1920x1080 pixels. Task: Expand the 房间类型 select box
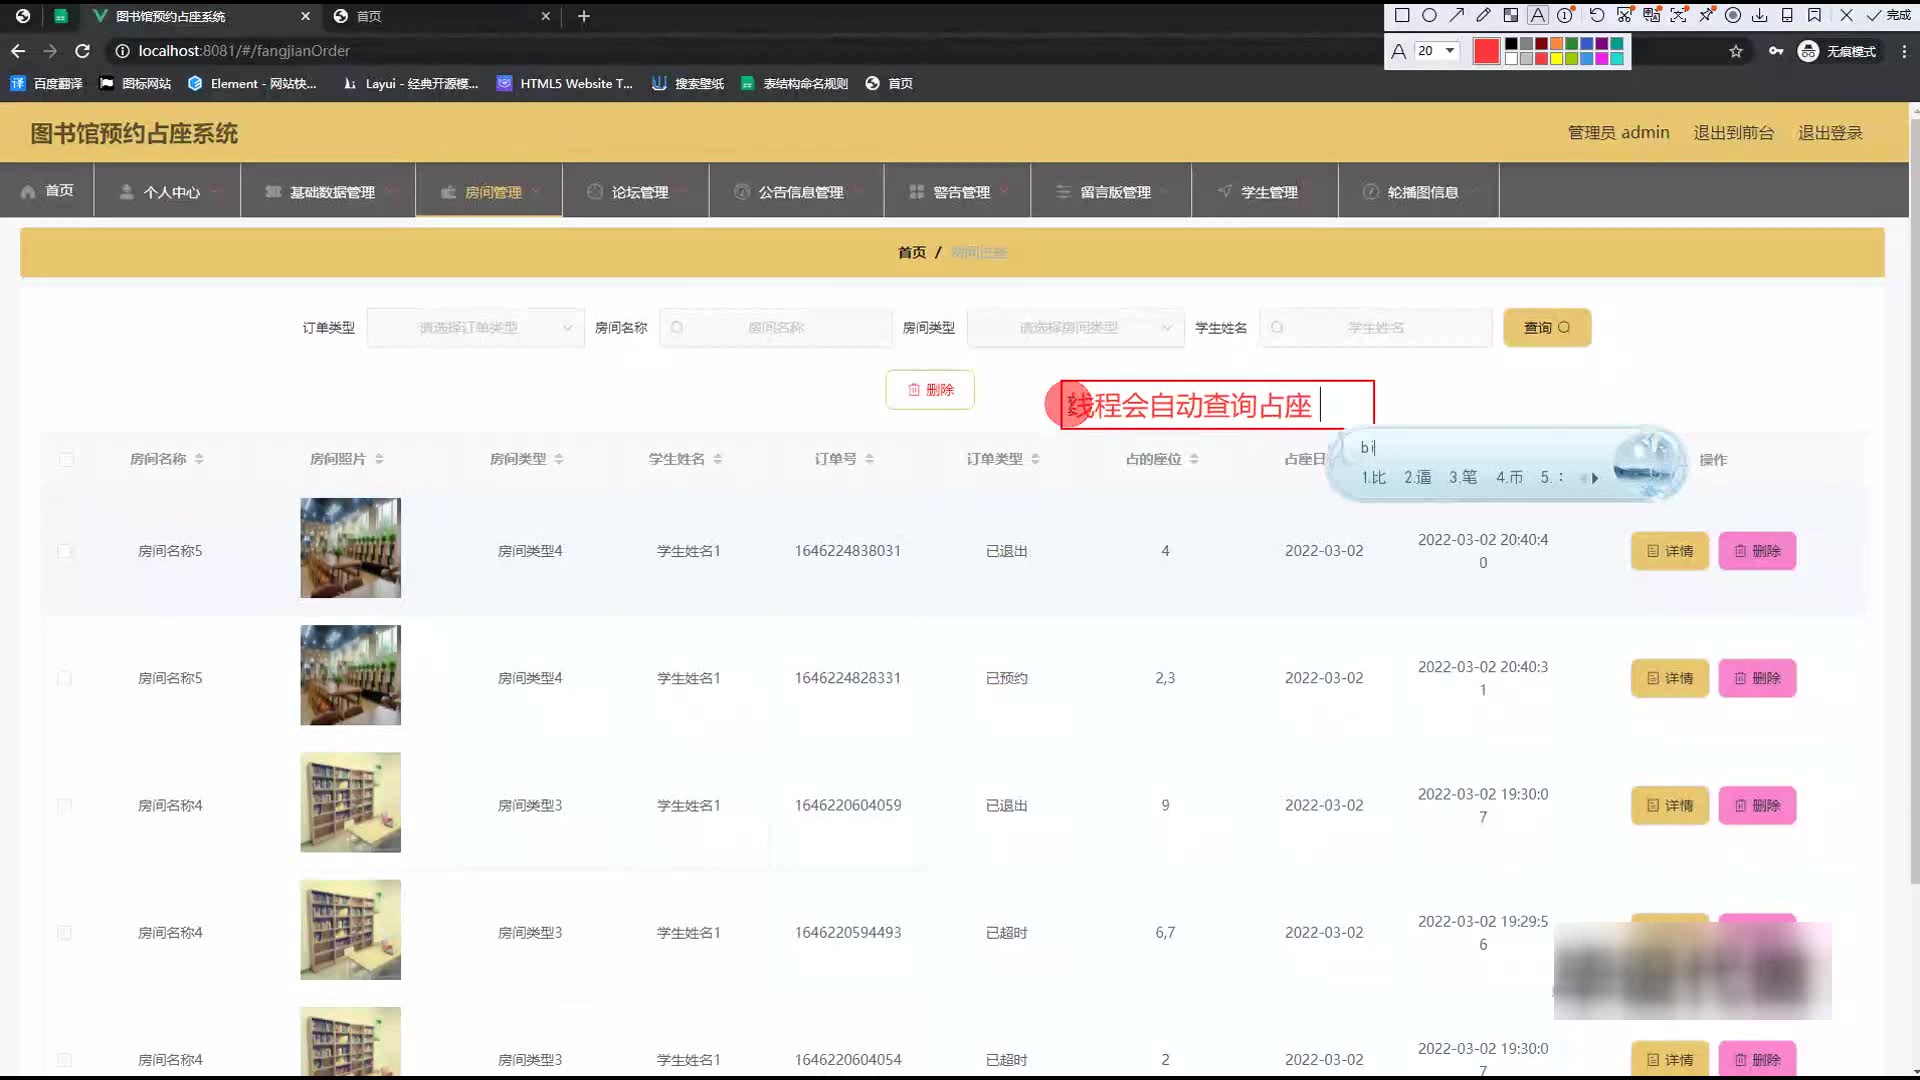pyautogui.click(x=1075, y=328)
